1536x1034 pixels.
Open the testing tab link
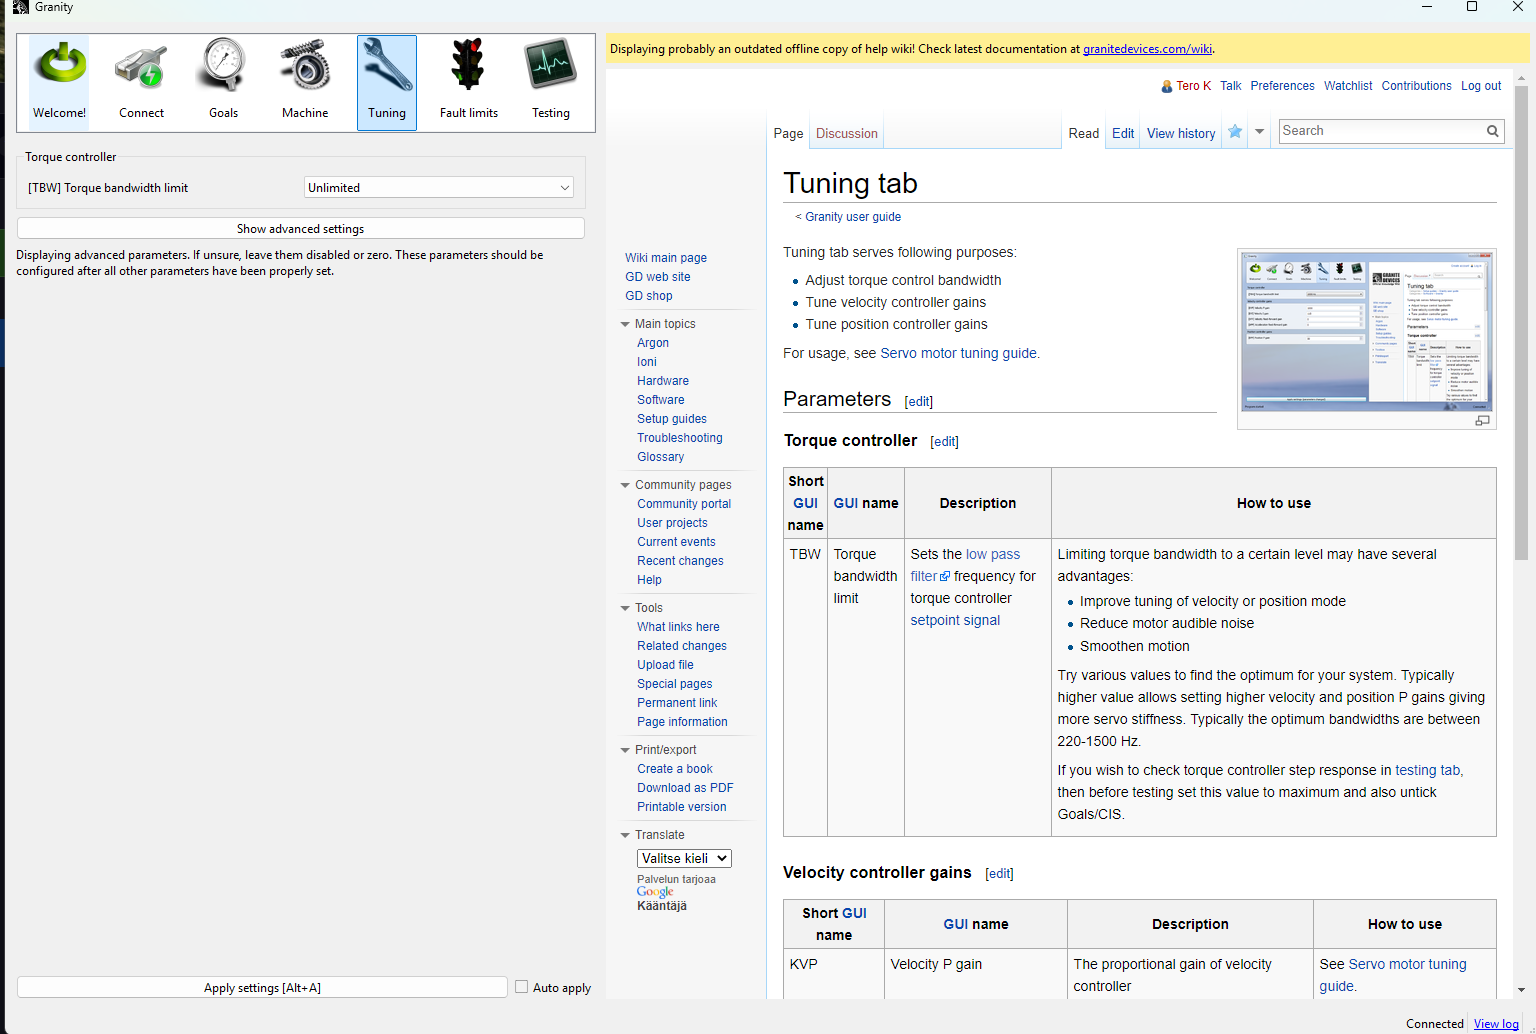click(x=1429, y=770)
